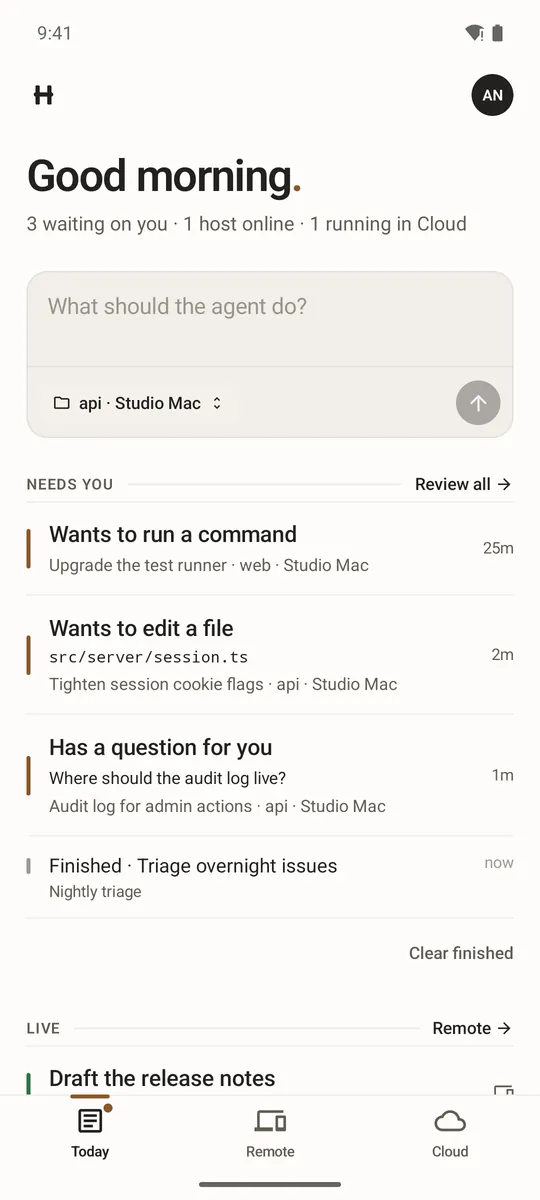Screen dimensions: 540x1200
Task: Tap the Wi-Fi status icon in the status bar
Action: click(474, 33)
